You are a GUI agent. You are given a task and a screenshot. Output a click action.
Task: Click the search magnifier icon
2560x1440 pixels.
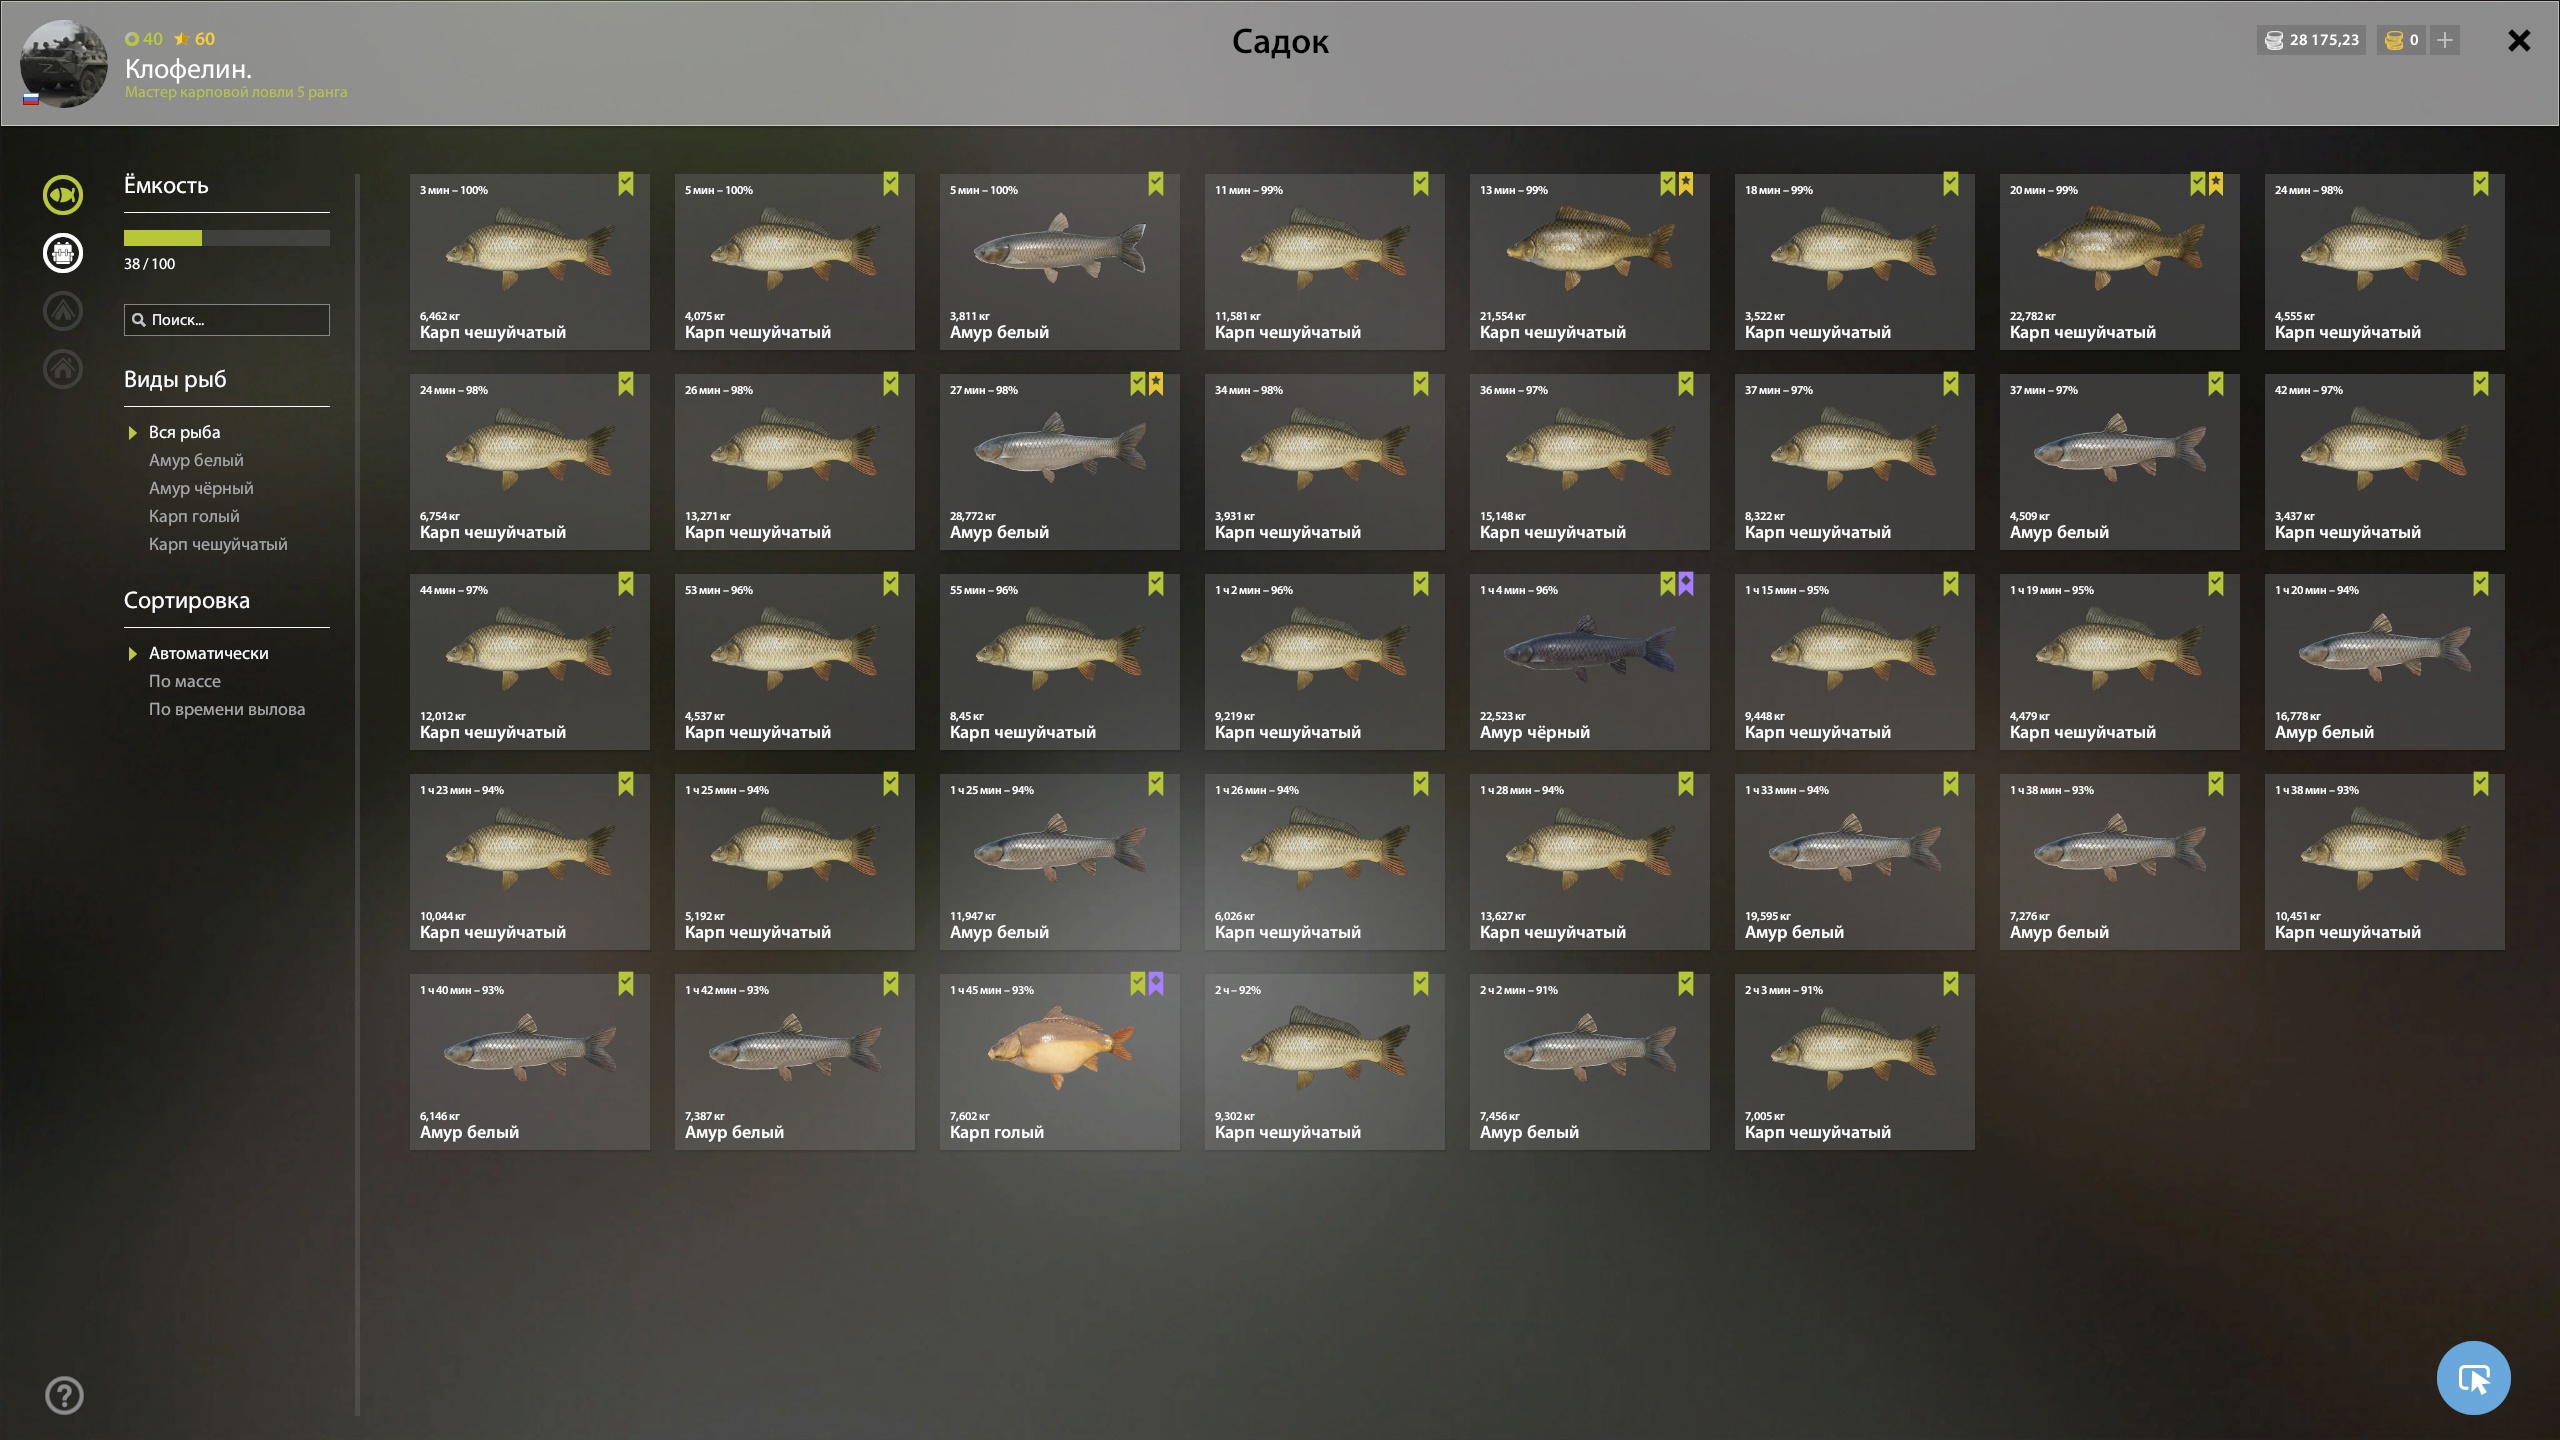click(139, 320)
